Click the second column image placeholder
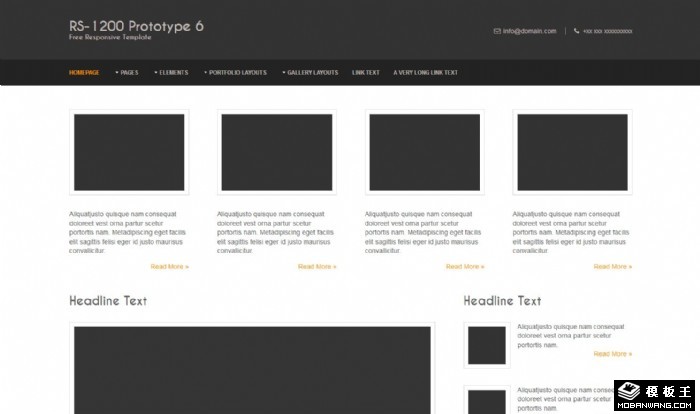The width and height of the screenshot is (700, 414). (277, 152)
